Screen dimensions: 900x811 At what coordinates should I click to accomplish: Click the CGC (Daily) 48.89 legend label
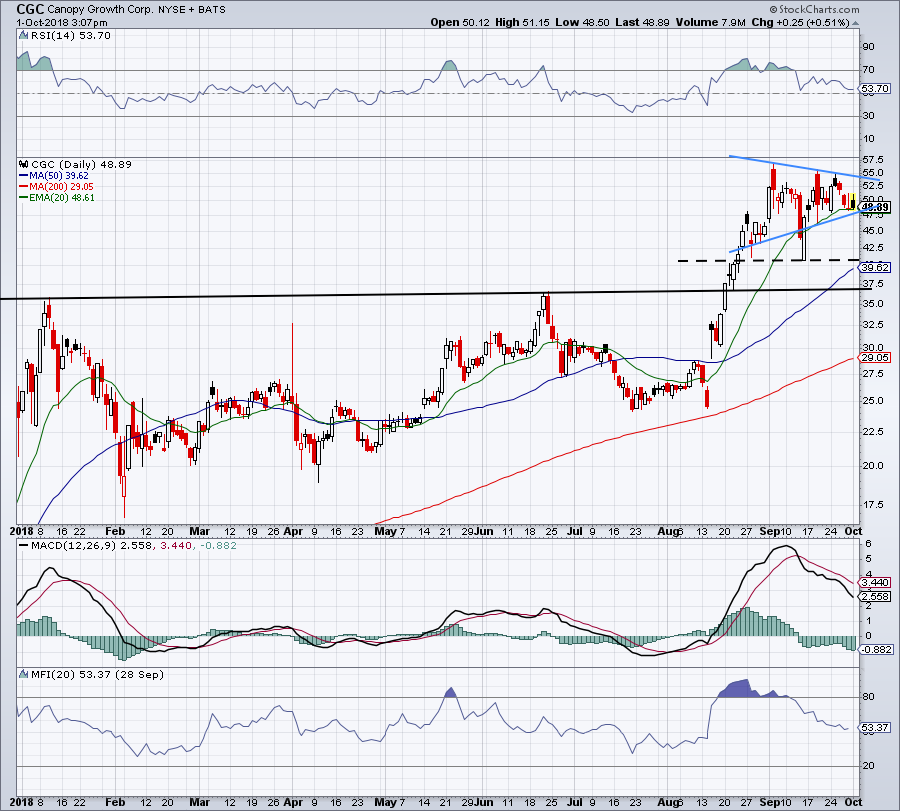(82, 164)
